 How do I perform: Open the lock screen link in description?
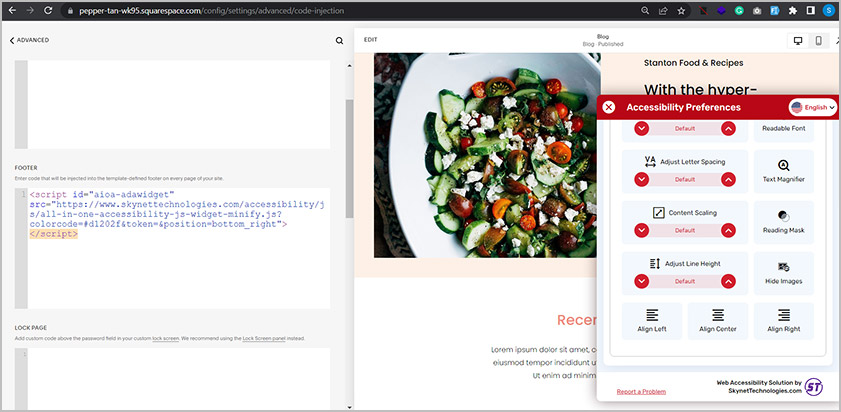[x=165, y=339]
